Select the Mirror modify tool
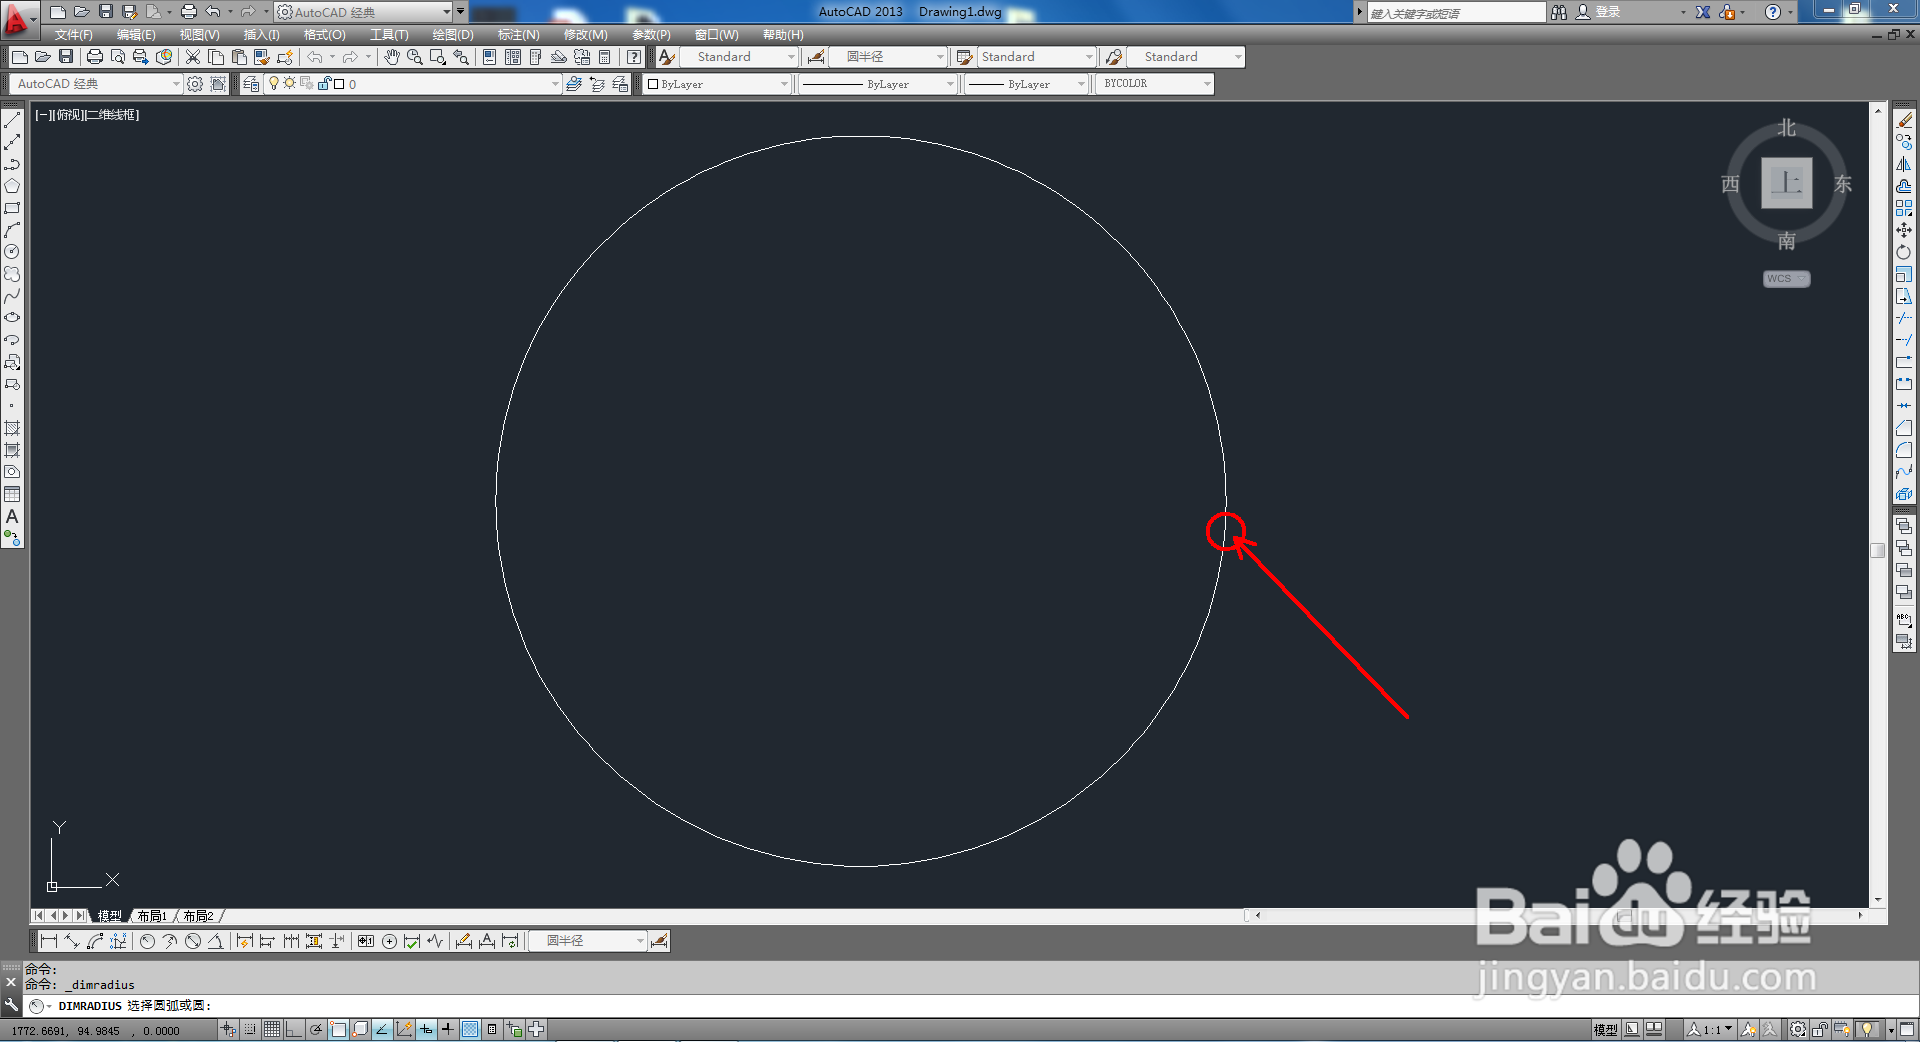This screenshot has height=1042, width=1920. (x=1904, y=164)
